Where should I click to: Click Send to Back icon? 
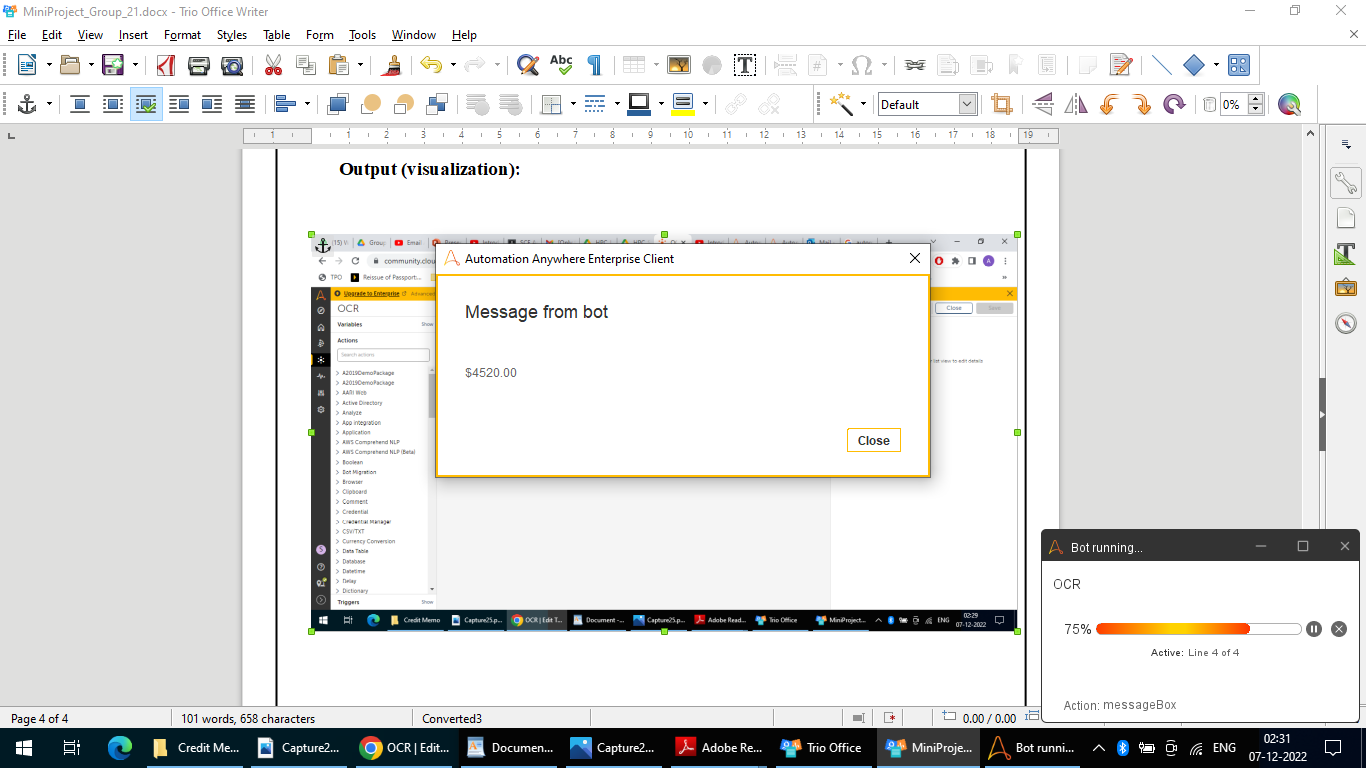click(437, 104)
